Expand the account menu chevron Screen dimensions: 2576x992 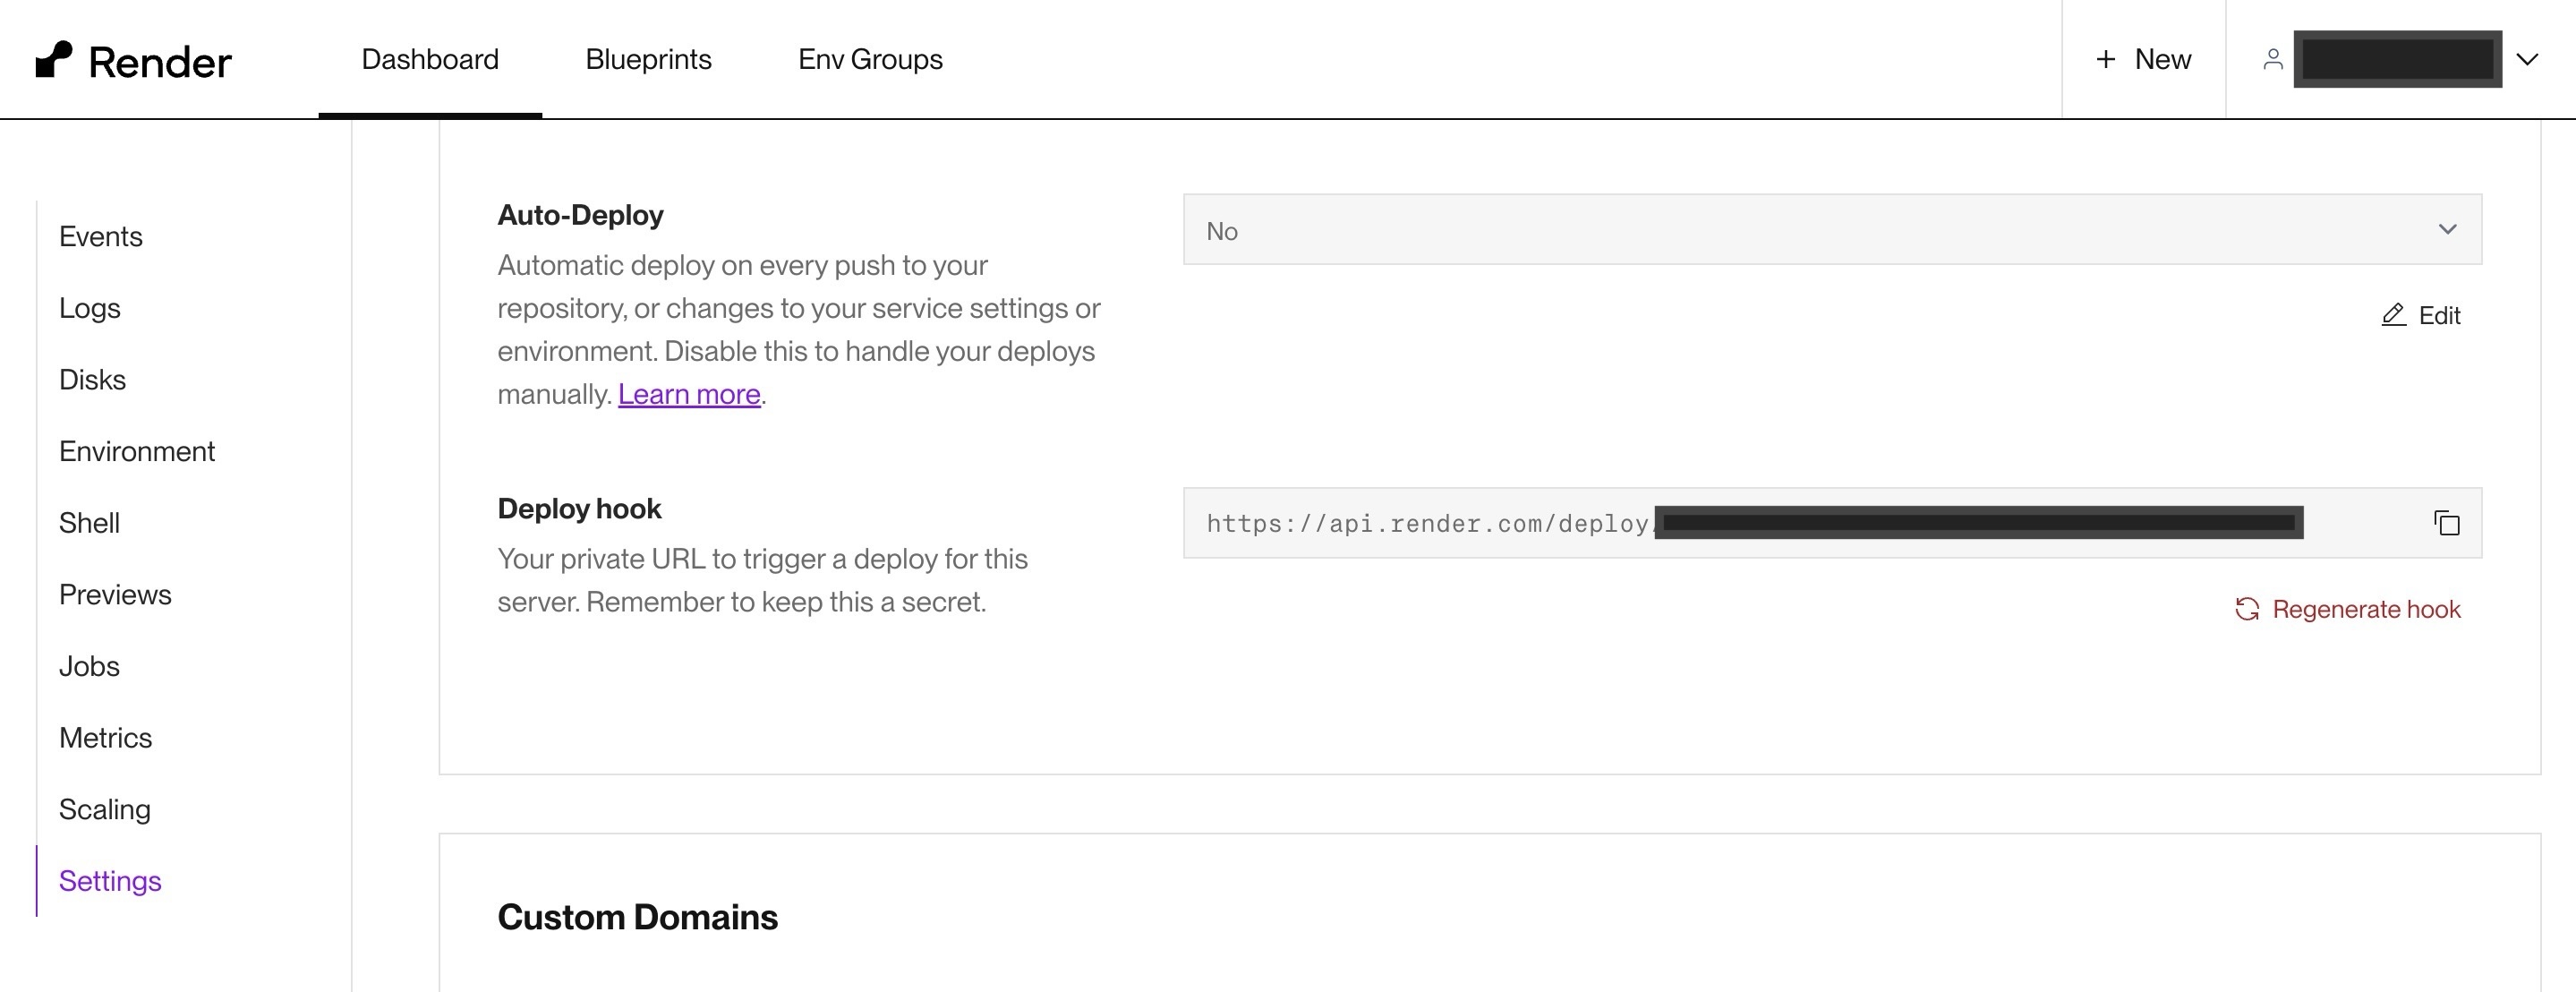point(2526,60)
